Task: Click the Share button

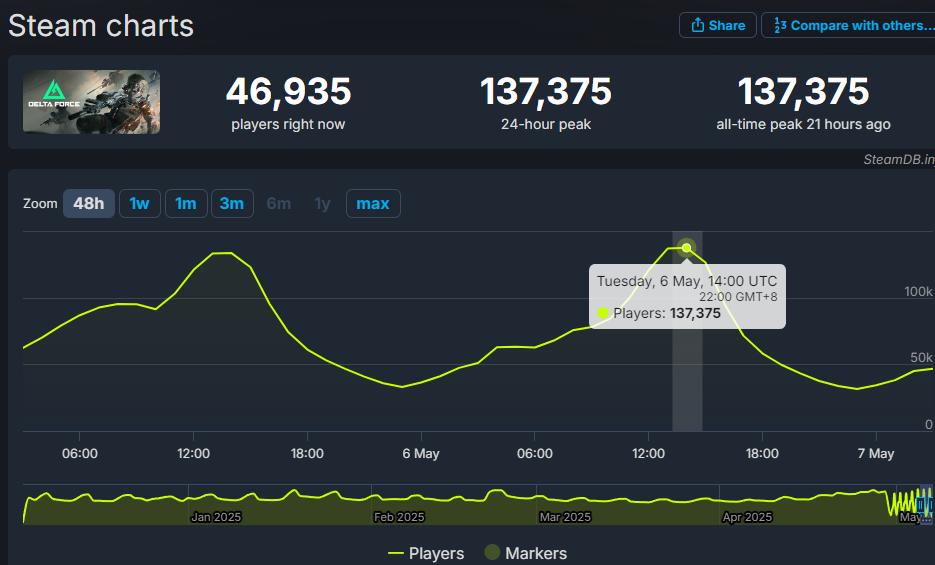Action: click(x=717, y=26)
